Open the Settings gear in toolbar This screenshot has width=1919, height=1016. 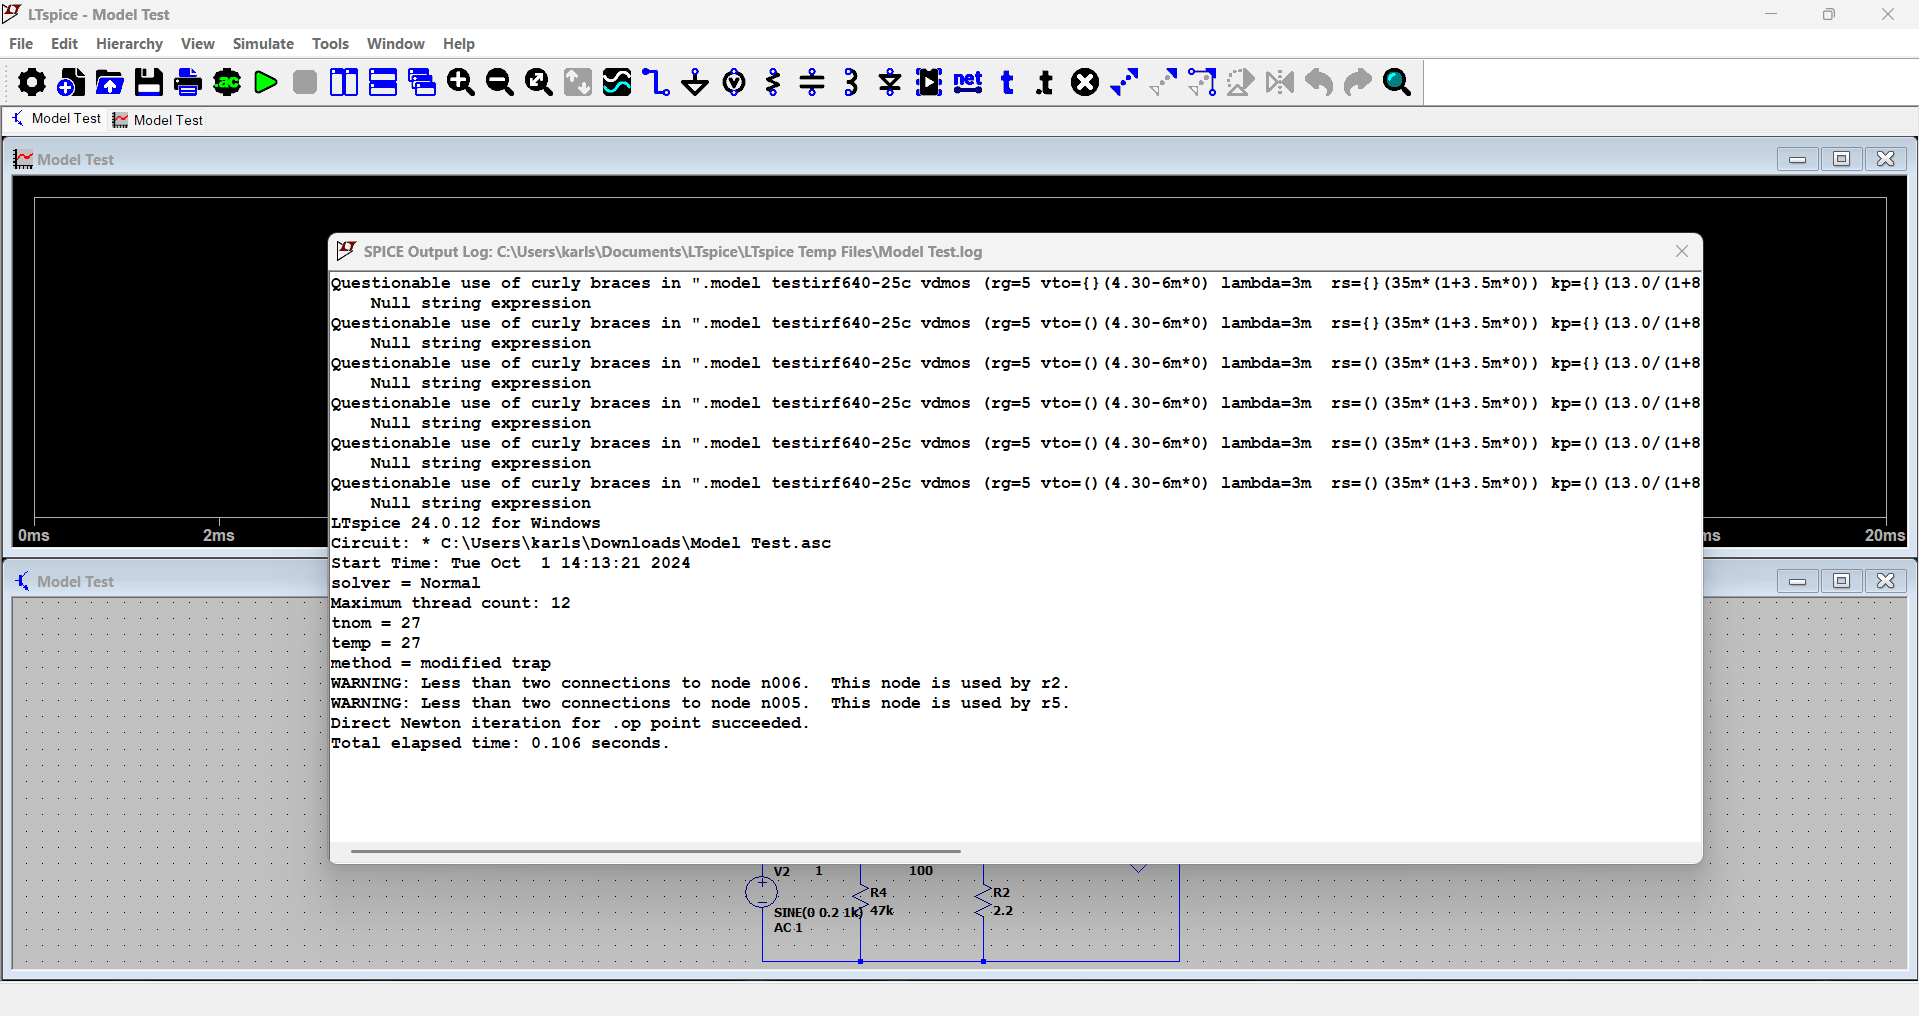click(x=32, y=82)
